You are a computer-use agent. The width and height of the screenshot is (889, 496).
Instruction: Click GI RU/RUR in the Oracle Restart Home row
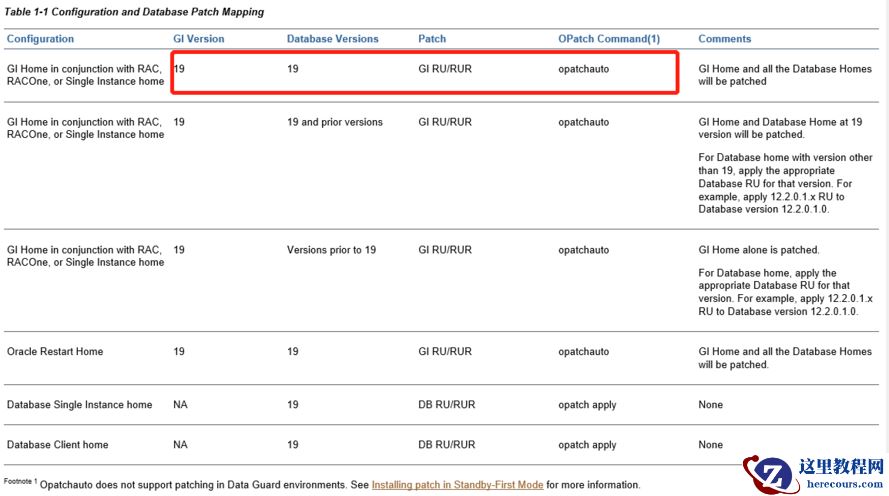click(445, 351)
